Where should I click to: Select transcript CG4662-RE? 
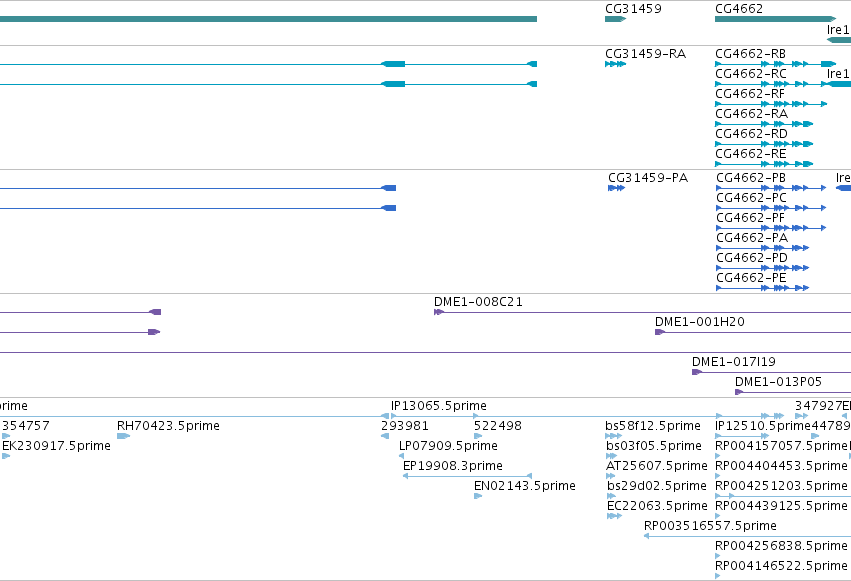[750, 154]
